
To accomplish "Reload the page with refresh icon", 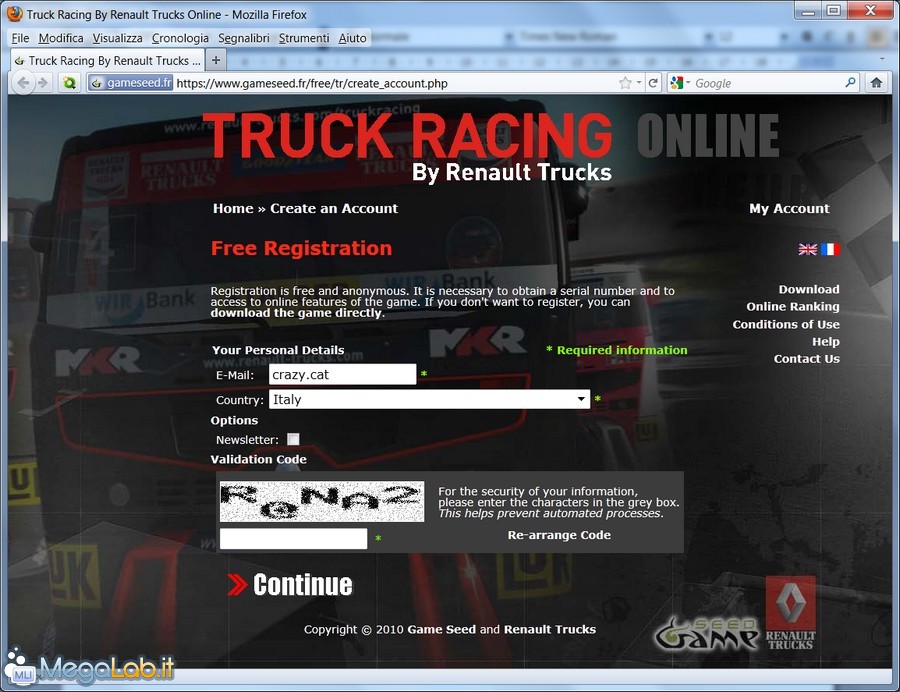I will 653,83.
